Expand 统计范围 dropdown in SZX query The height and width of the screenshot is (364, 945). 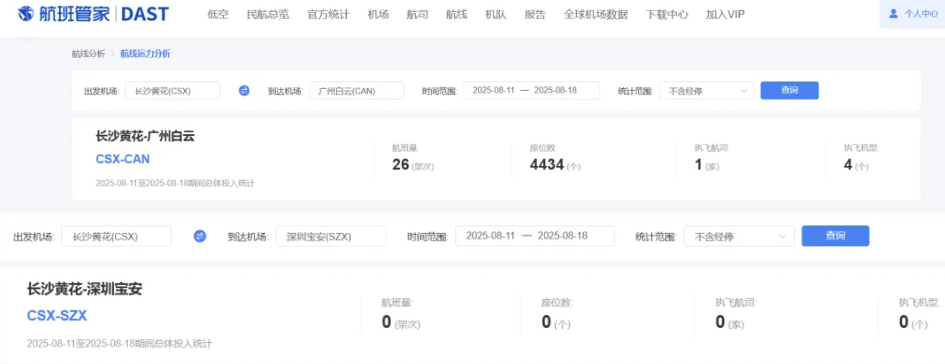click(x=739, y=236)
